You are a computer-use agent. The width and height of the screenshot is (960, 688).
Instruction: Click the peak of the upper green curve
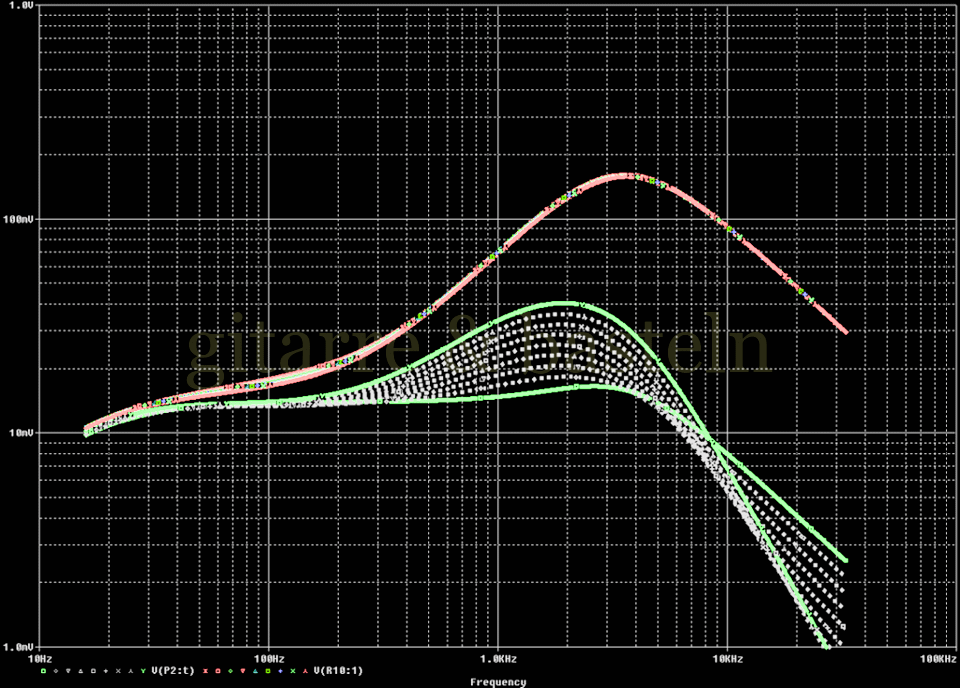point(566,303)
